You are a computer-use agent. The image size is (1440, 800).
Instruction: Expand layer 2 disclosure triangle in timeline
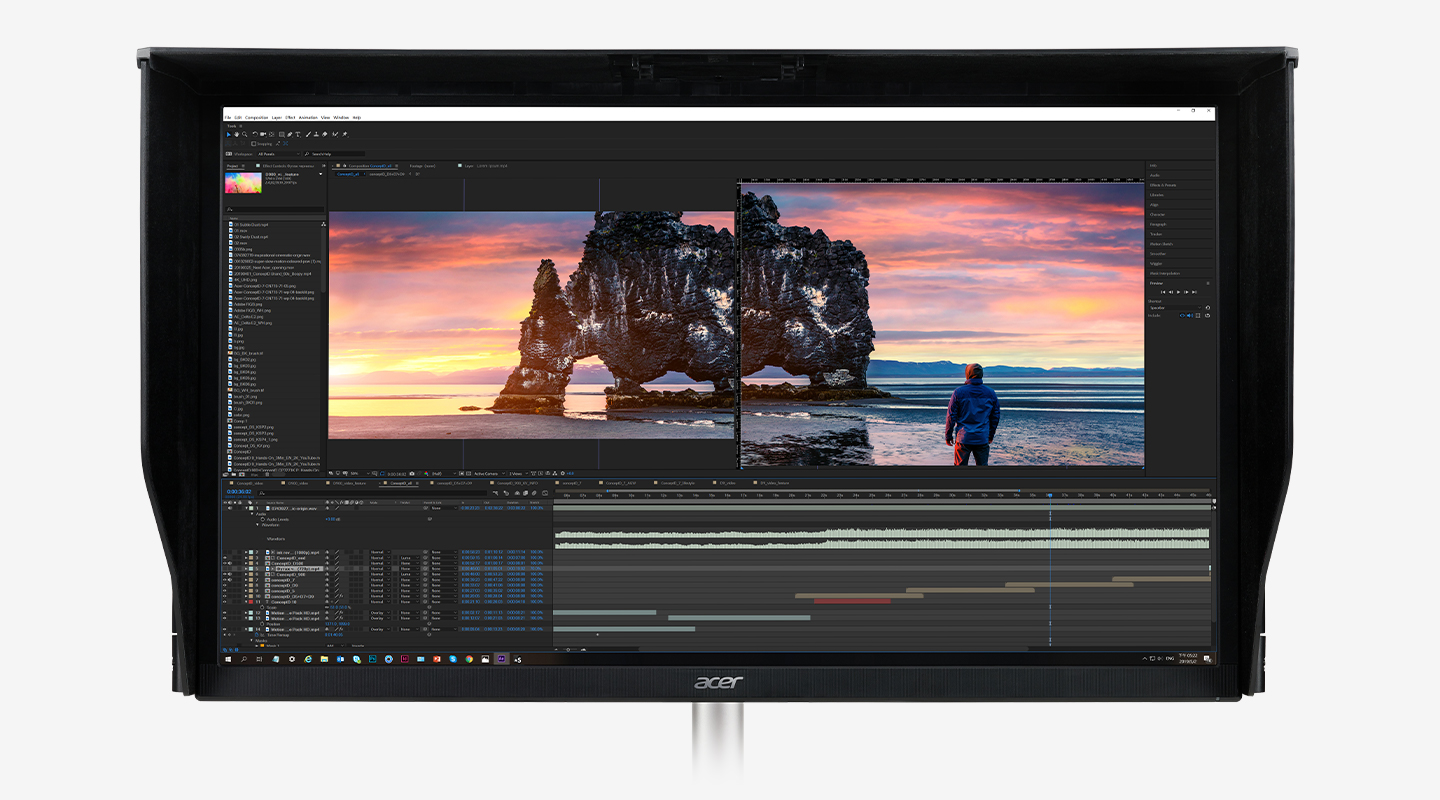pos(246,552)
